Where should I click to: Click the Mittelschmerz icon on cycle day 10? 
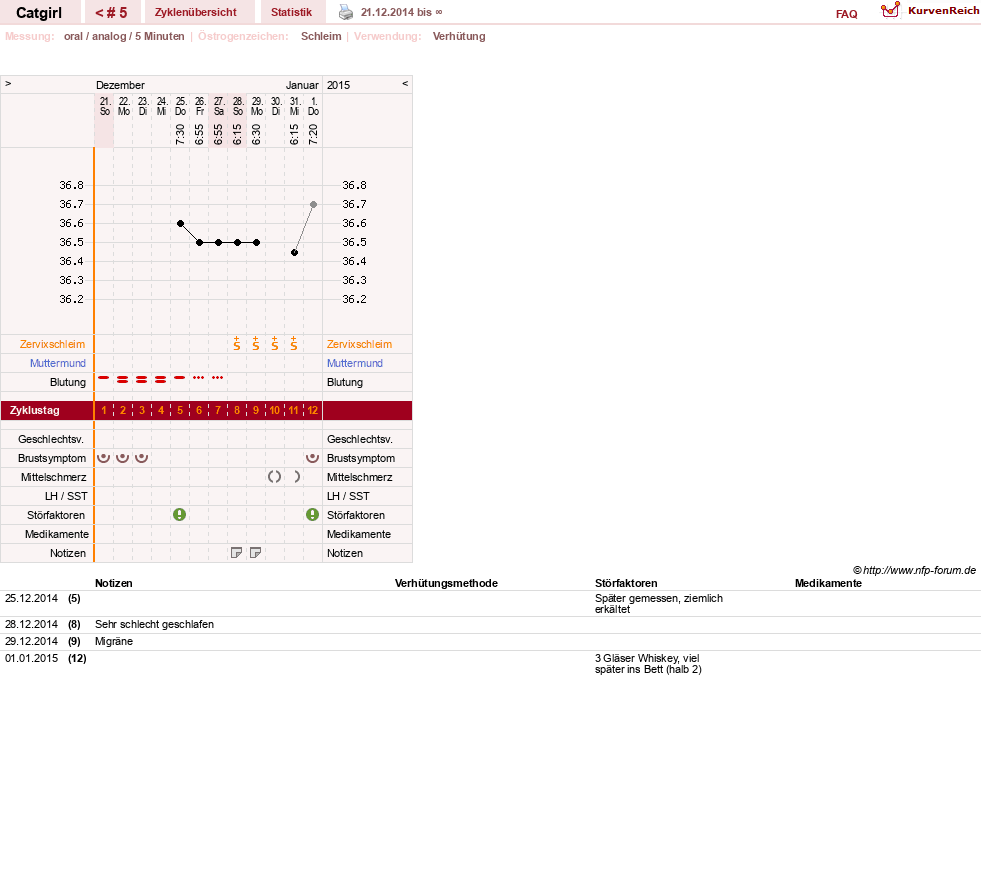coord(274,477)
